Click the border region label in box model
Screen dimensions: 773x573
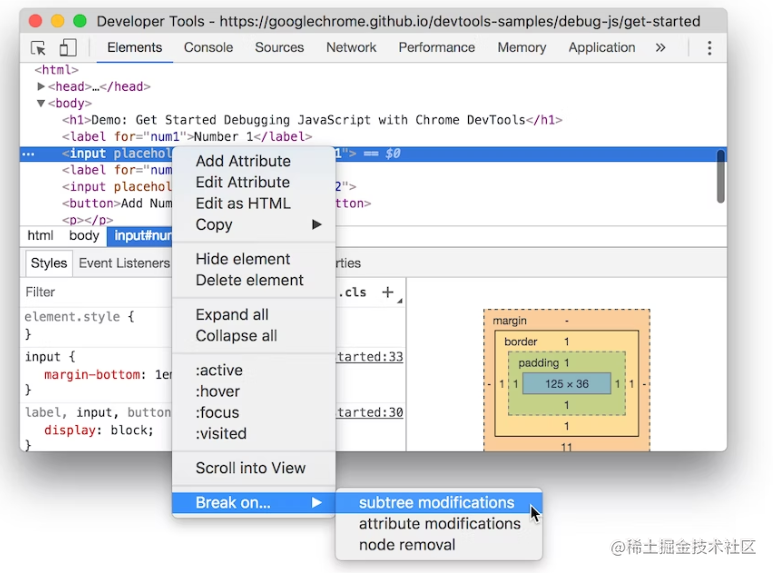tap(520, 341)
